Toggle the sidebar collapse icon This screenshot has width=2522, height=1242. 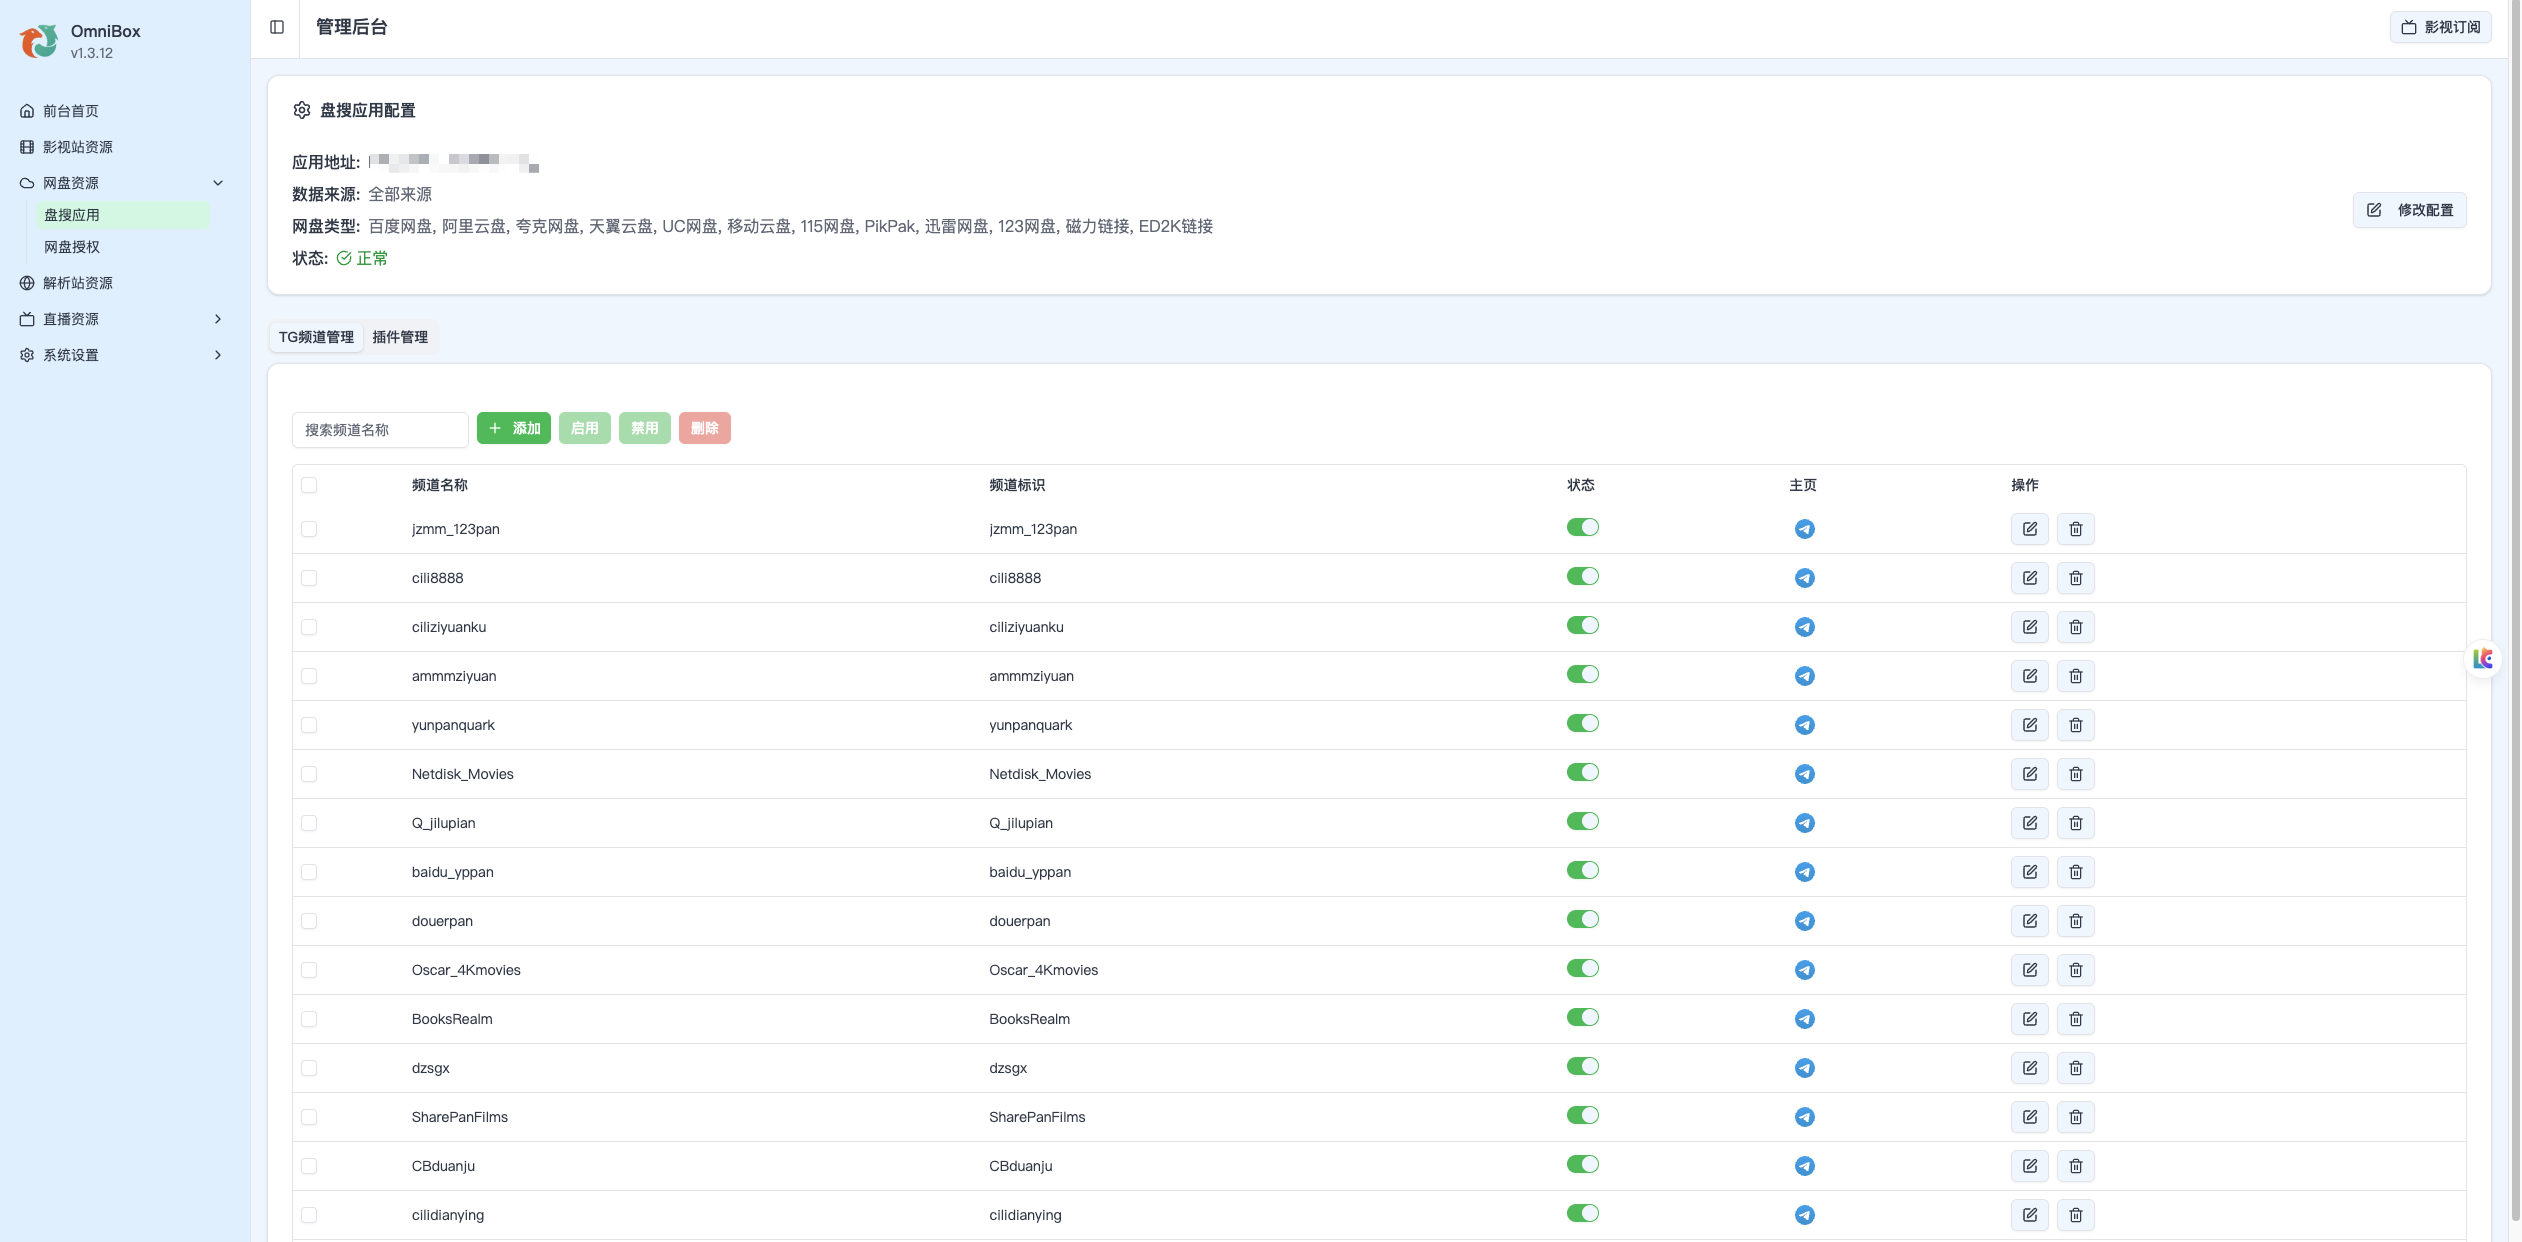coord(277,27)
